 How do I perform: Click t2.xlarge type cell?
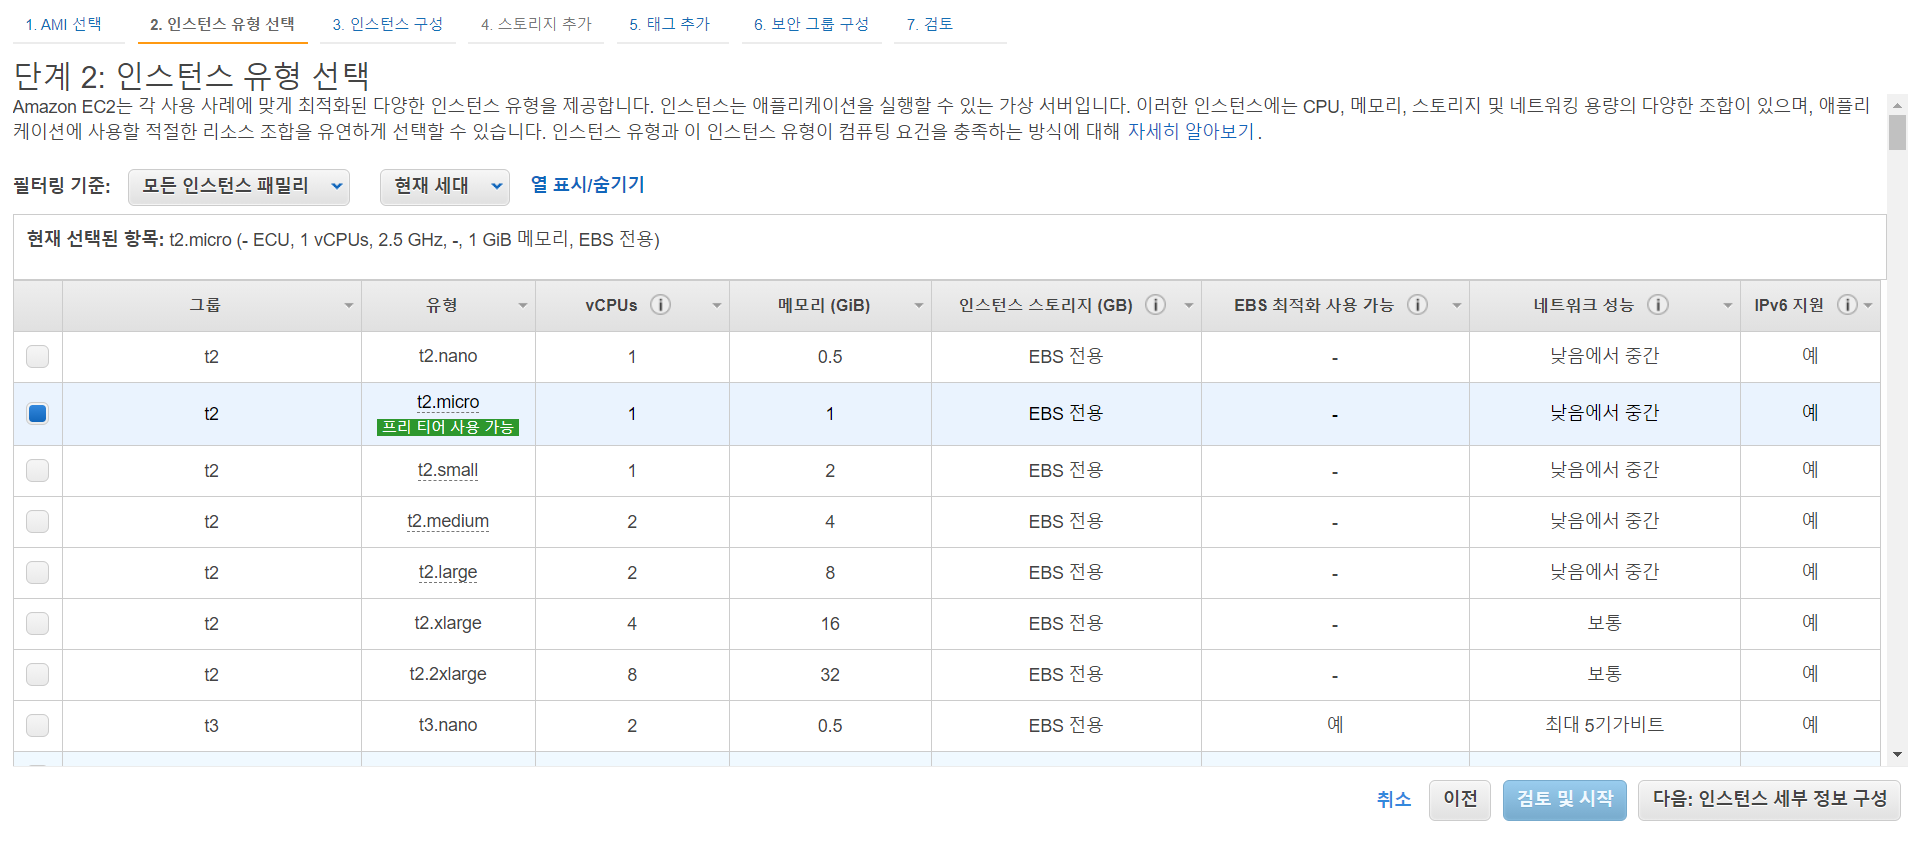click(448, 623)
